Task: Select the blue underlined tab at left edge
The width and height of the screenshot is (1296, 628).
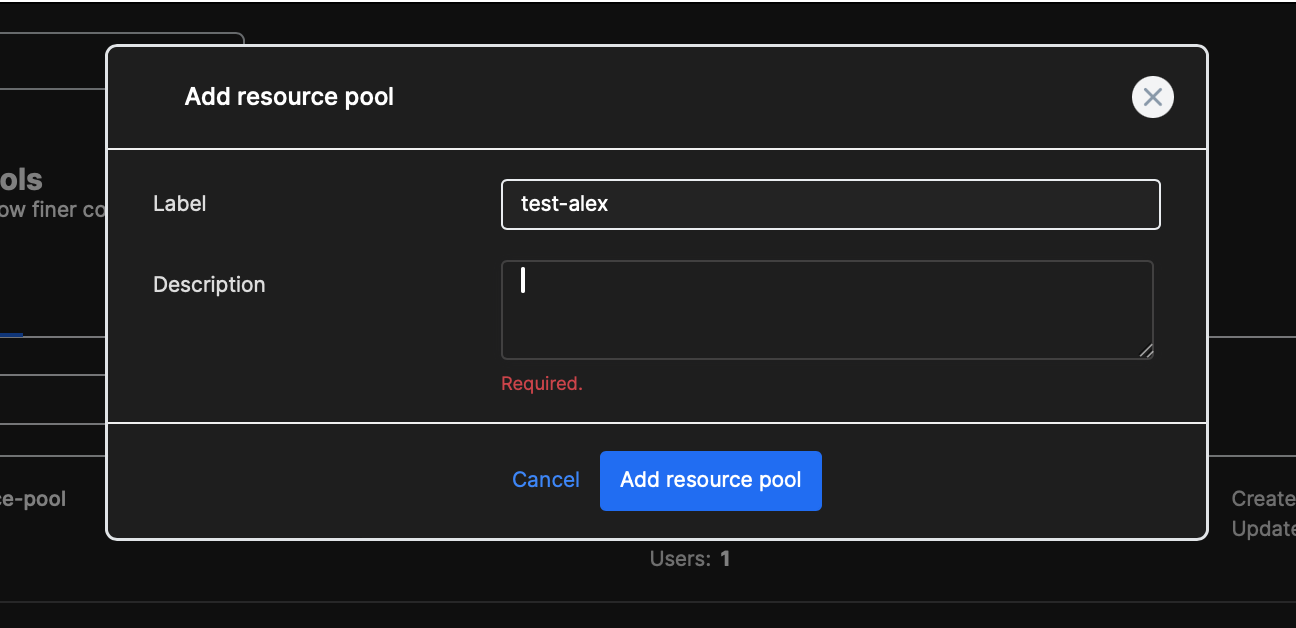Action: coord(11,335)
